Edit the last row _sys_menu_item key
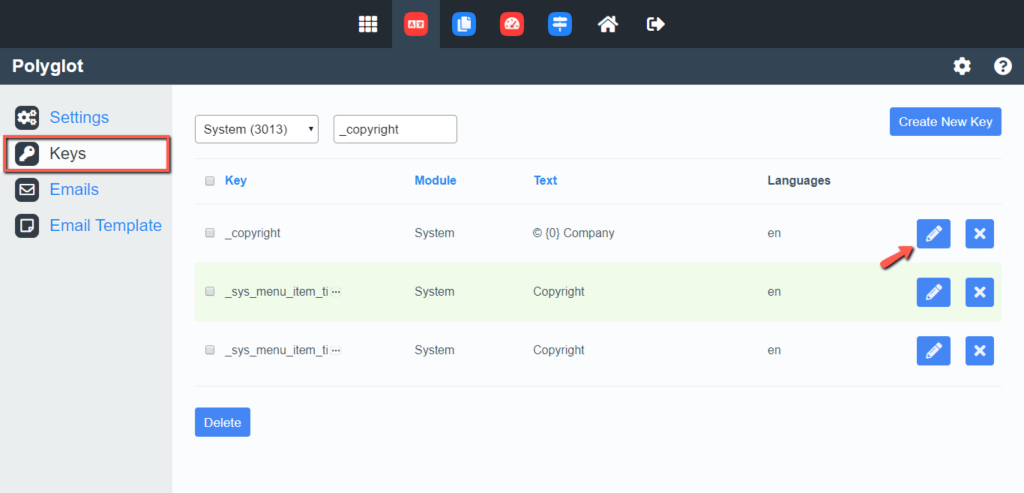The height and width of the screenshot is (493, 1024). pyautogui.click(x=933, y=351)
